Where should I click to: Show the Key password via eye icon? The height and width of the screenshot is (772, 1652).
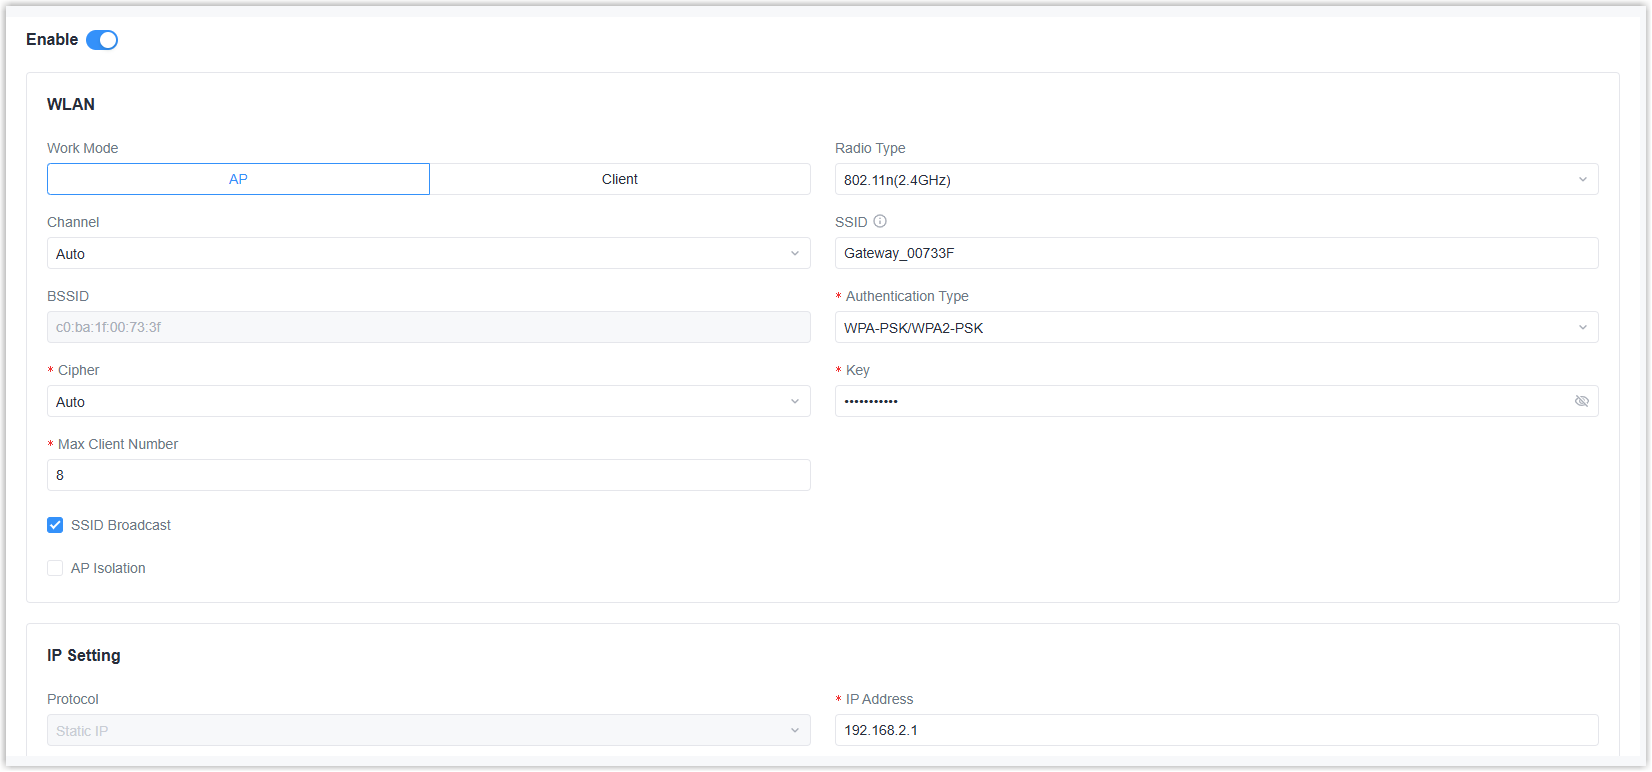point(1581,401)
